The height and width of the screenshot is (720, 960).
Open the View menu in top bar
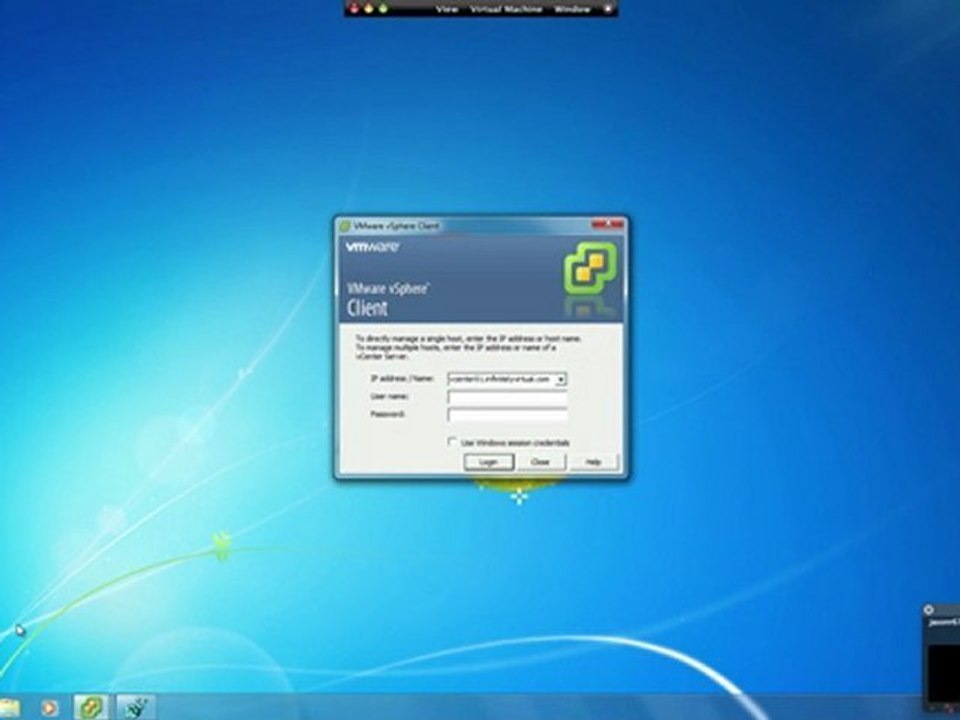click(x=447, y=9)
